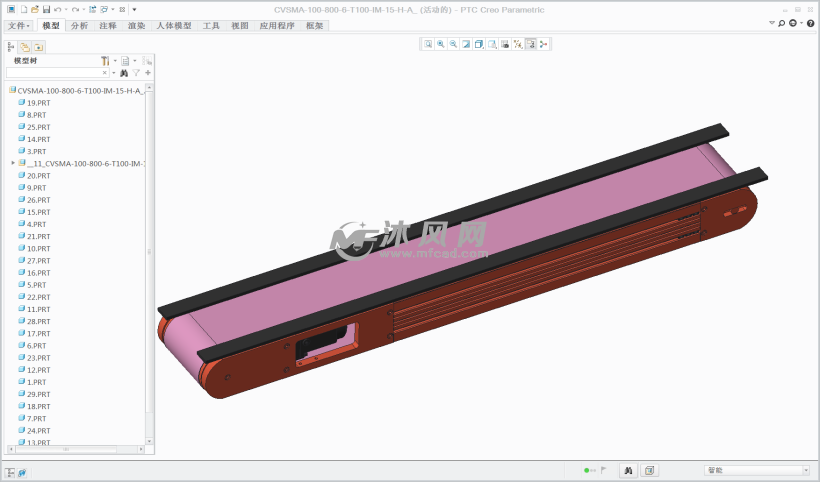Select 26.PRT in the model tree
820x482 pixels.
point(38,200)
